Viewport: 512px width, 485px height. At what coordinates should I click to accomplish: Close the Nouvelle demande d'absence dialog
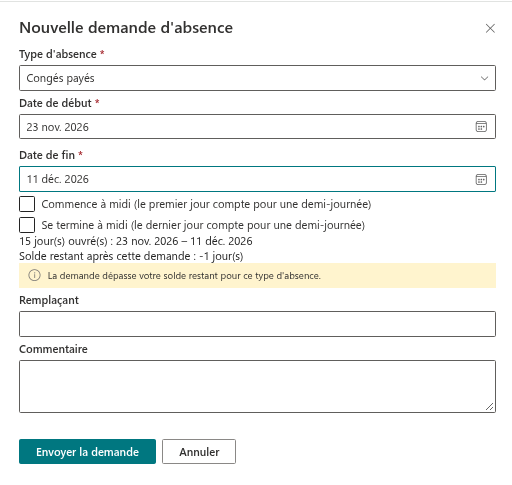click(x=490, y=28)
